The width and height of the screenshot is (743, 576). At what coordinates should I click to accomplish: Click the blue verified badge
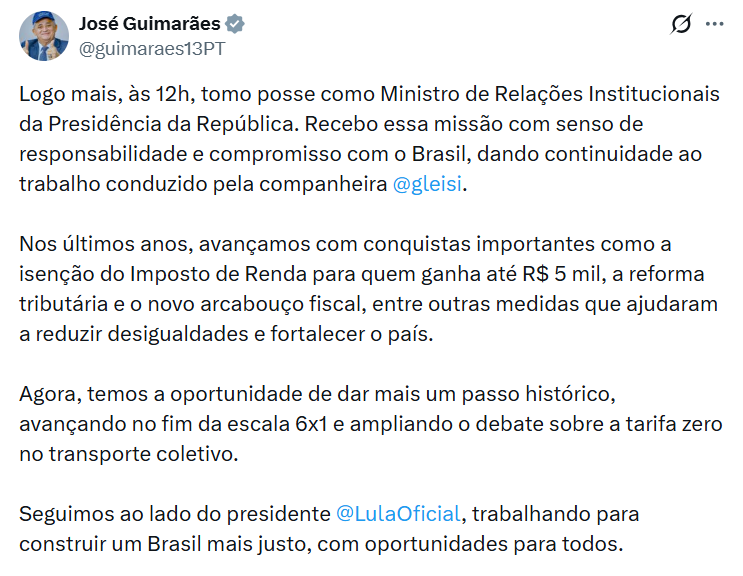pyautogui.click(x=236, y=24)
